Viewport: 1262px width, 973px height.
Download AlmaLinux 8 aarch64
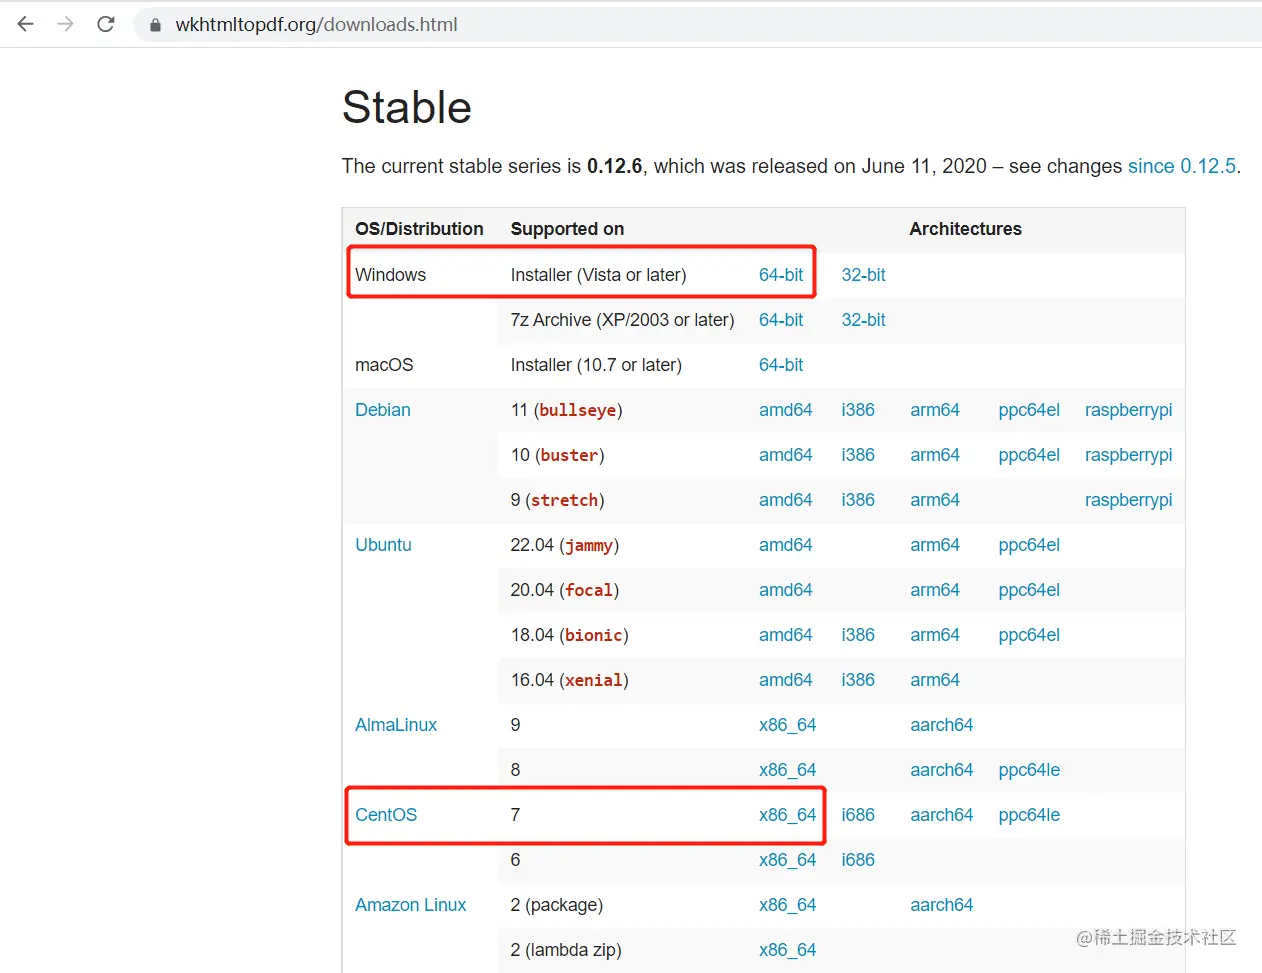pos(941,770)
